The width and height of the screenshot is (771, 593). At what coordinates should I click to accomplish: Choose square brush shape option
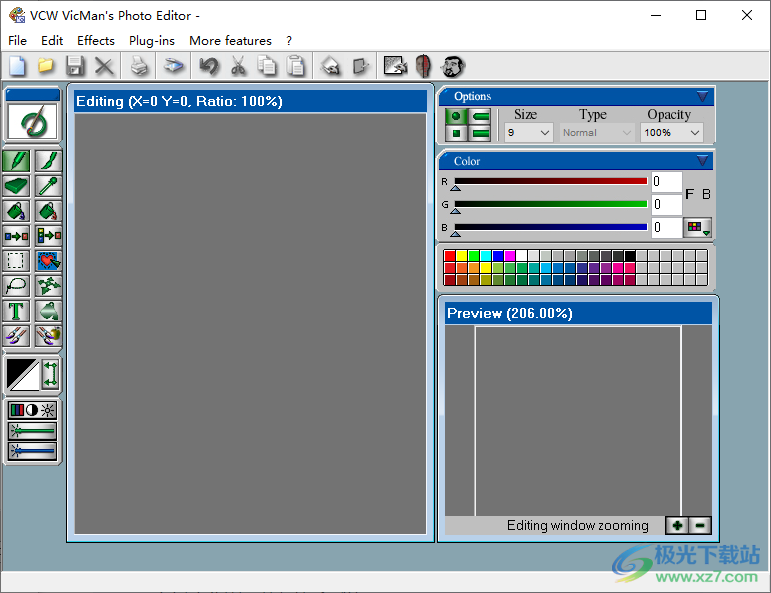456,133
